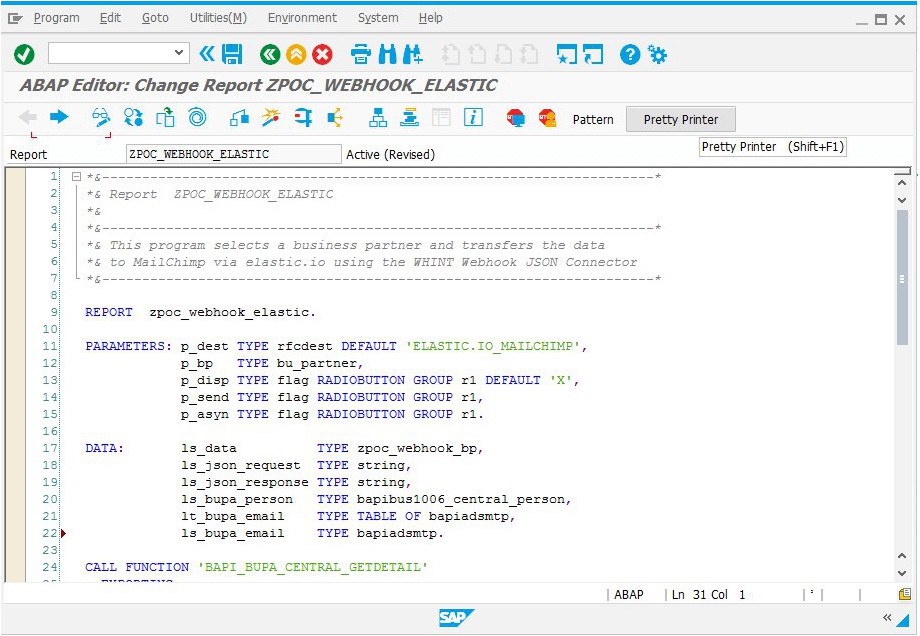920x636 pixels.
Task: Click the bottommost down arrow of editor scrollbar
Action: (902, 573)
